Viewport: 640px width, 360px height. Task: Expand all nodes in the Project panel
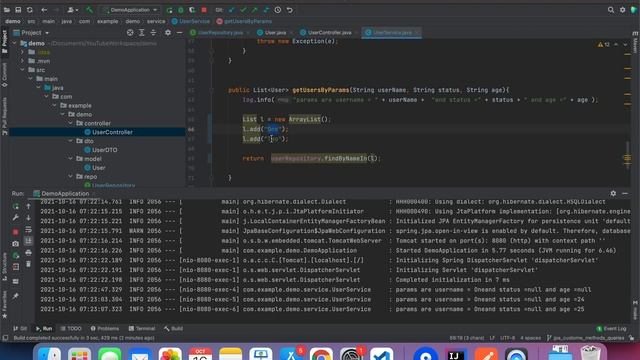click(142, 33)
